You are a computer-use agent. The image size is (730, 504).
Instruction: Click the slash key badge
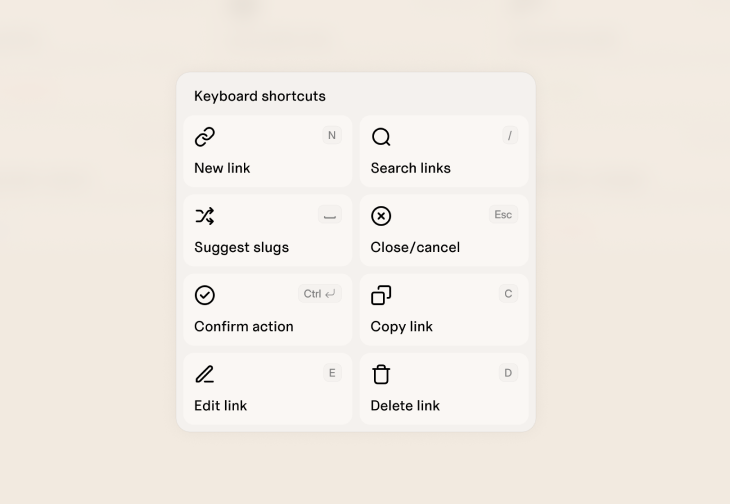tap(510, 135)
